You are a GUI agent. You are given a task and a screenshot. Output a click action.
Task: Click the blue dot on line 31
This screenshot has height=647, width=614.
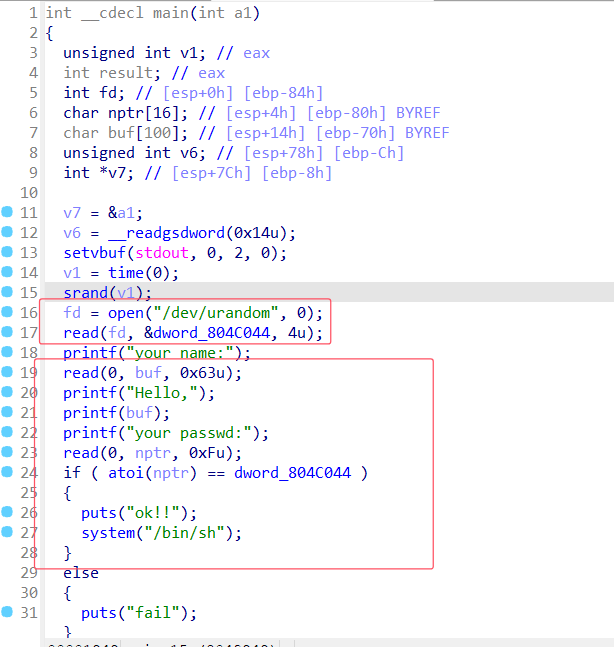pos(8,613)
